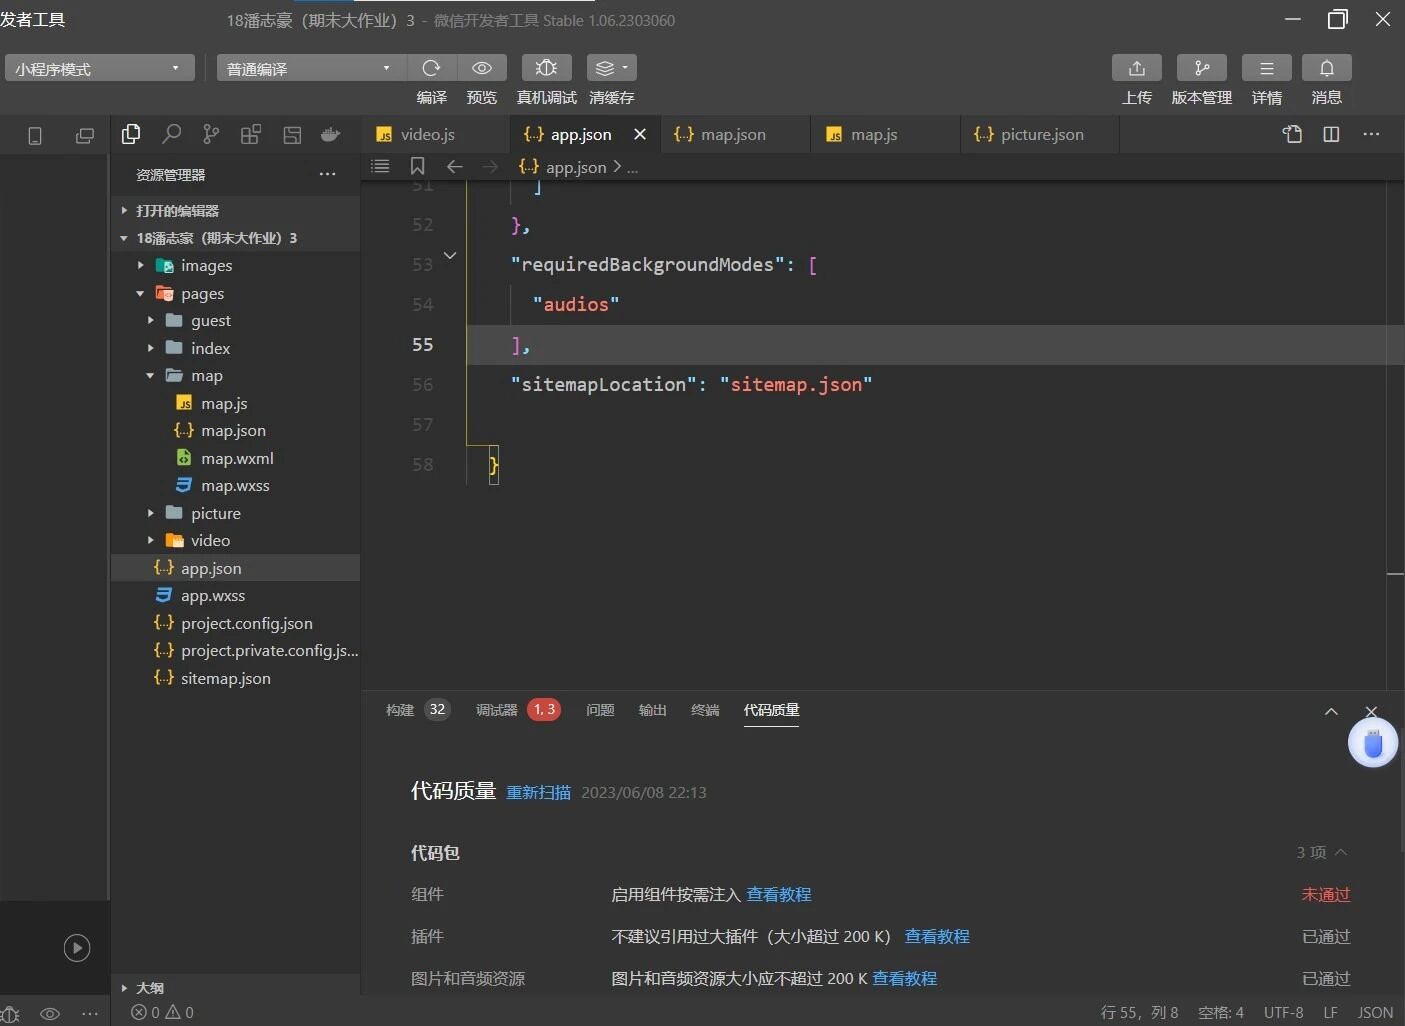1405x1026 pixels.
Task: Collapse the project root folder section
Action: [235, 238]
